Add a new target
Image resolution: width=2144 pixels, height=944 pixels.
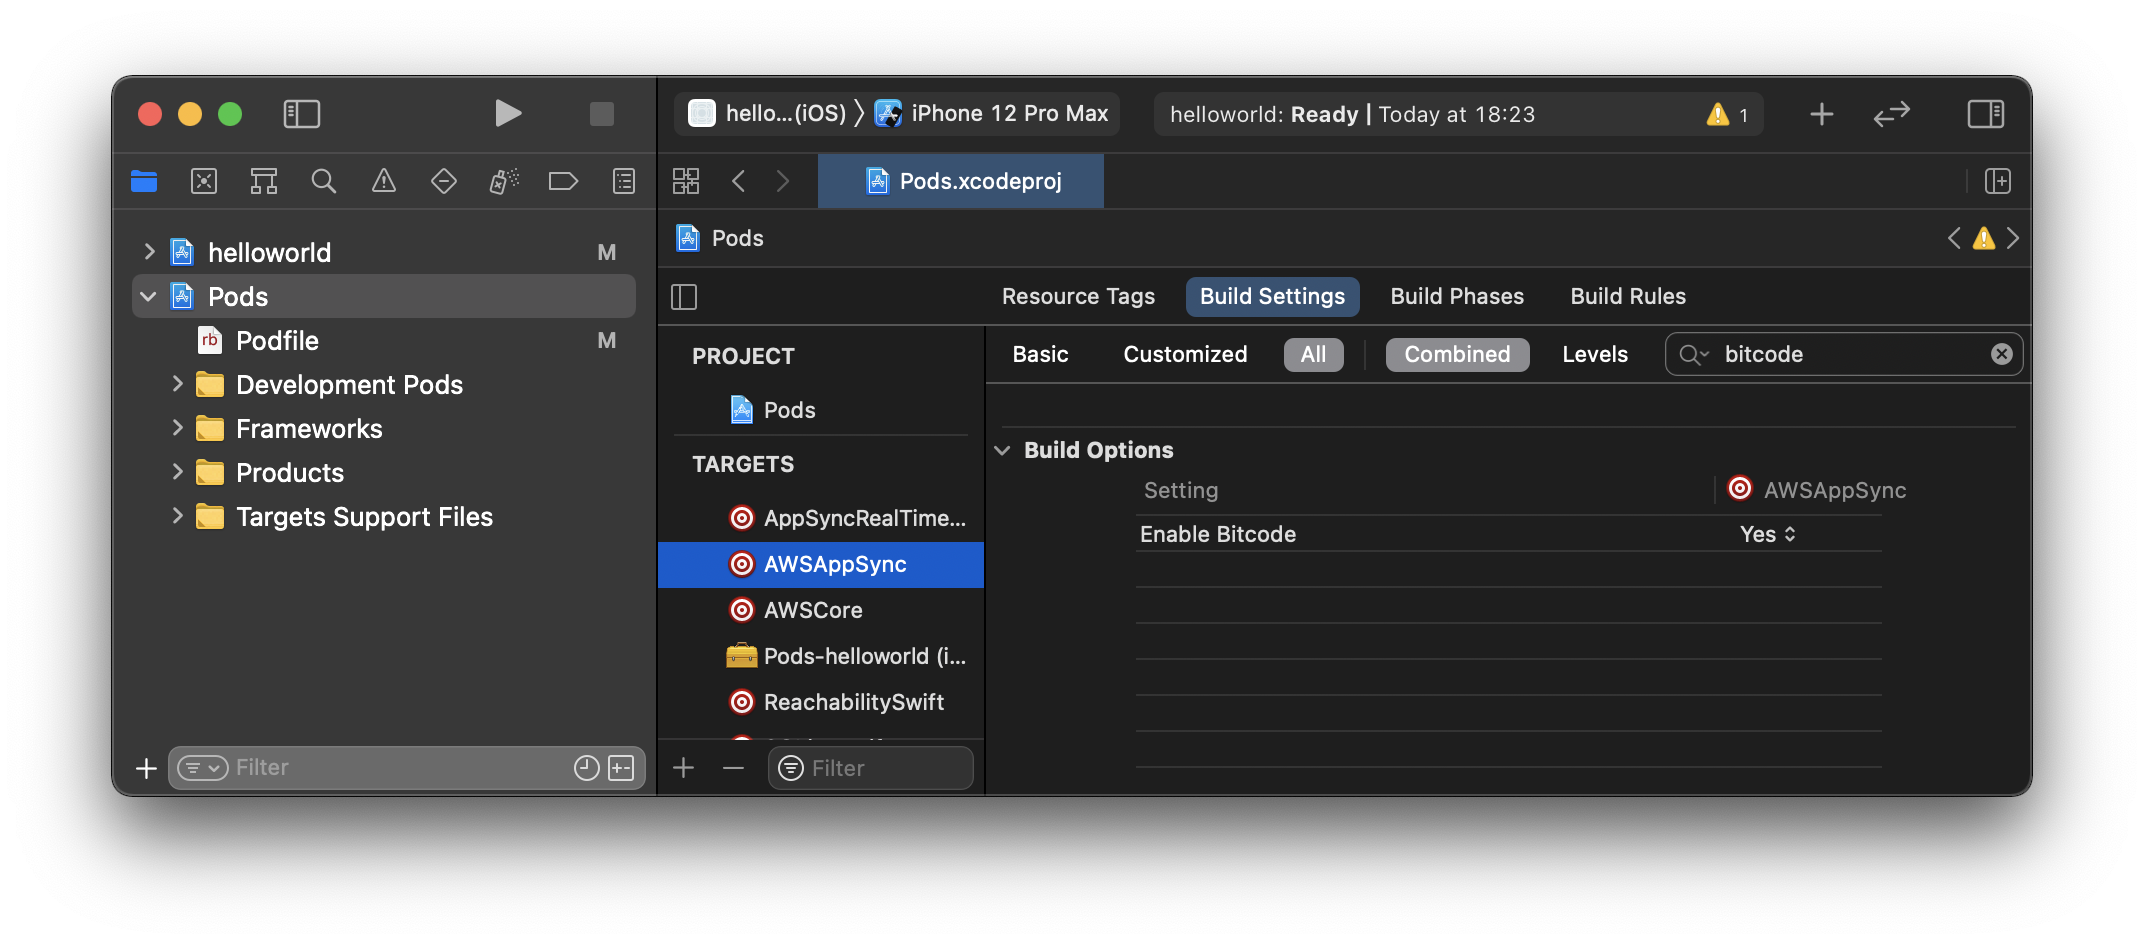(x=684, y=768)
